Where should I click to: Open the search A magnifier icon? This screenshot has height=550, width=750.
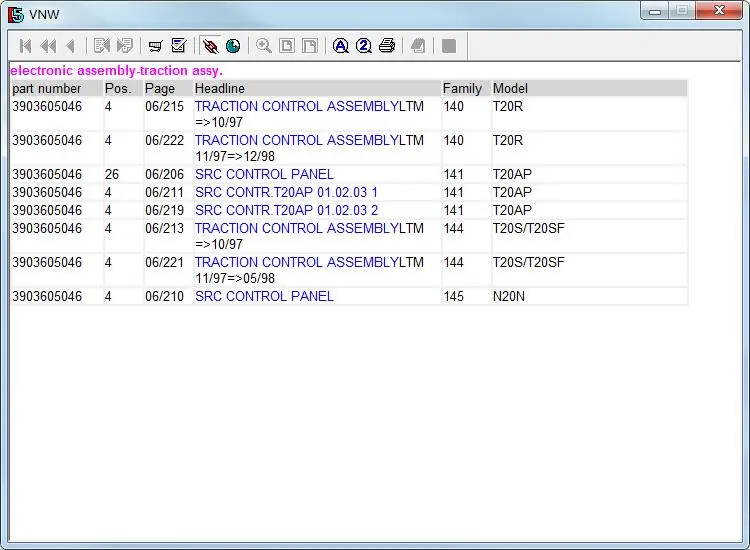tap(341, 46)
